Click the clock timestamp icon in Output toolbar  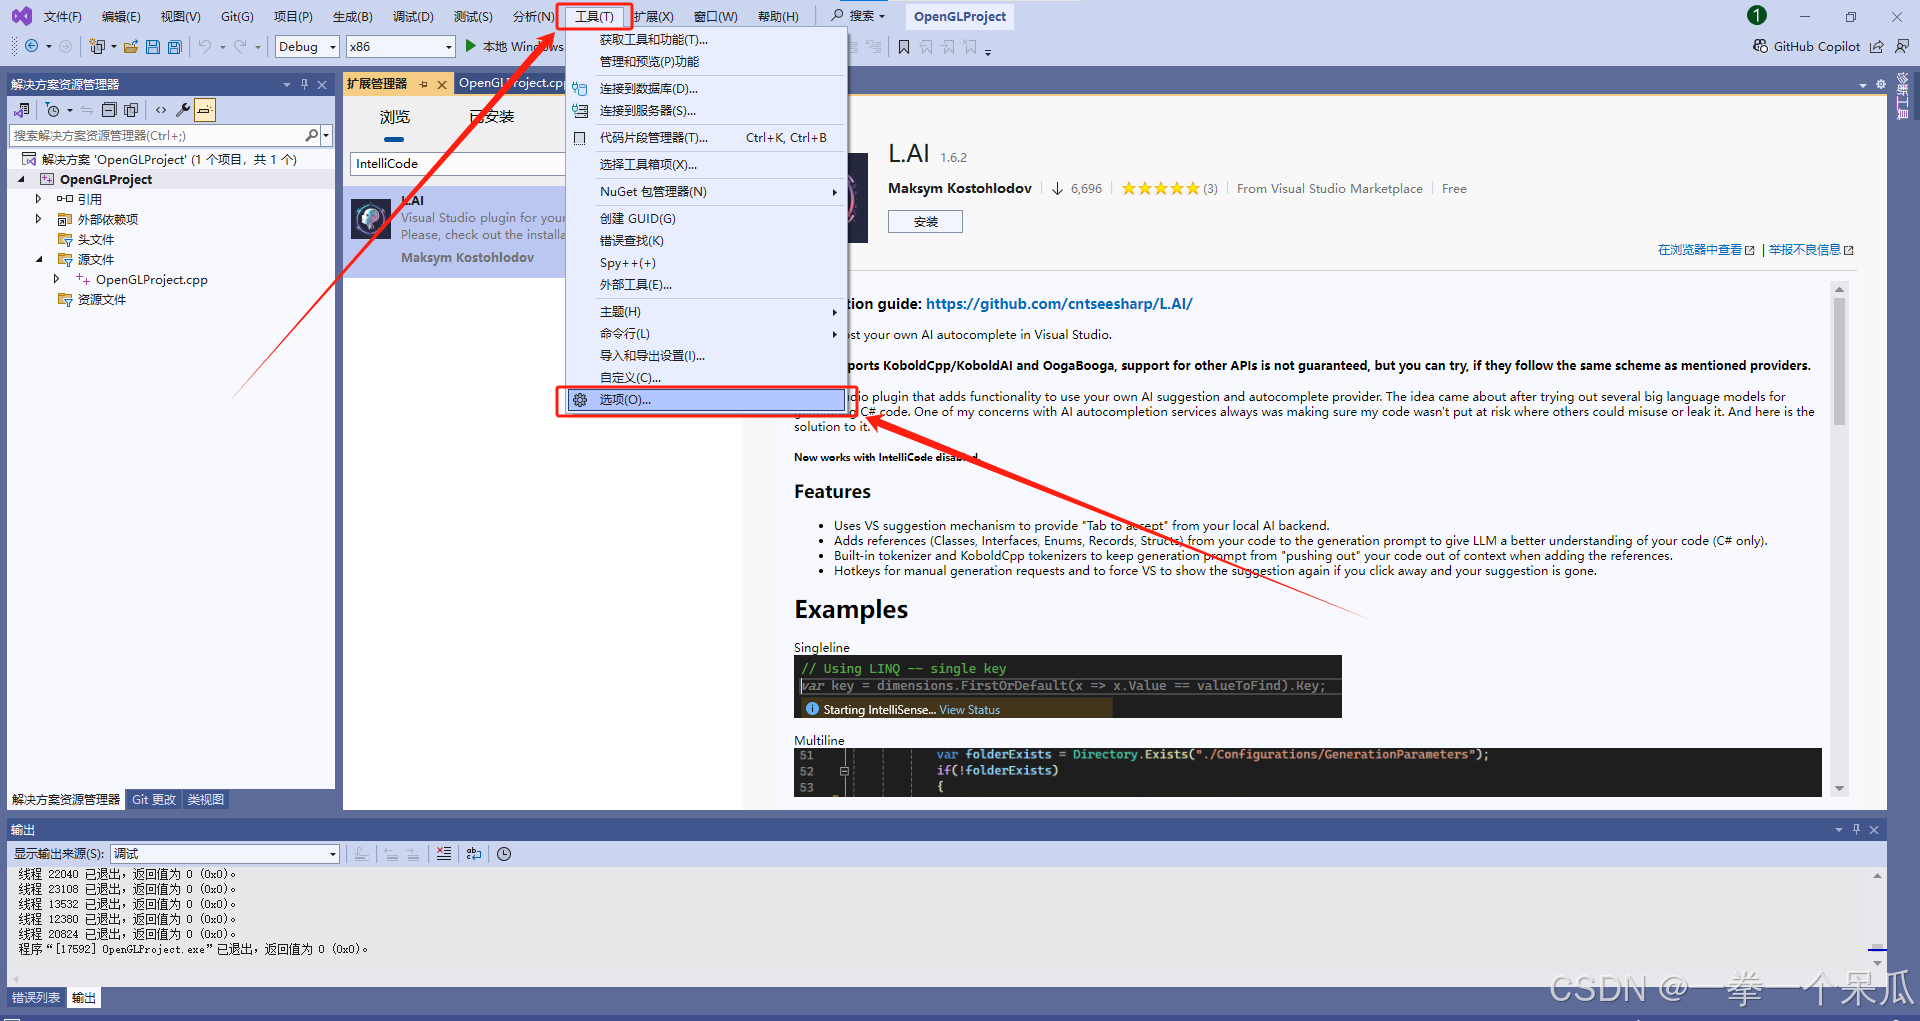point(504,854)
